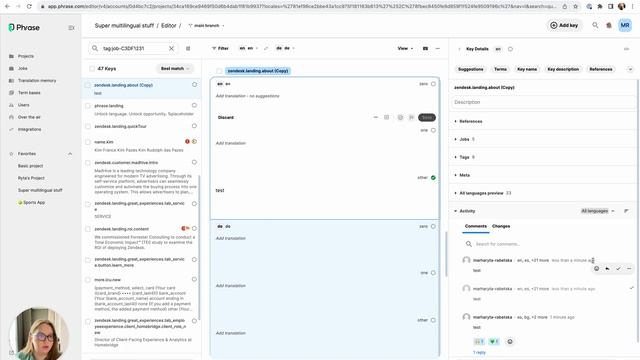Screen dimensions: 640x360
Task: Toggle the en zero plural status circle
Action: [x=433, y=84]
